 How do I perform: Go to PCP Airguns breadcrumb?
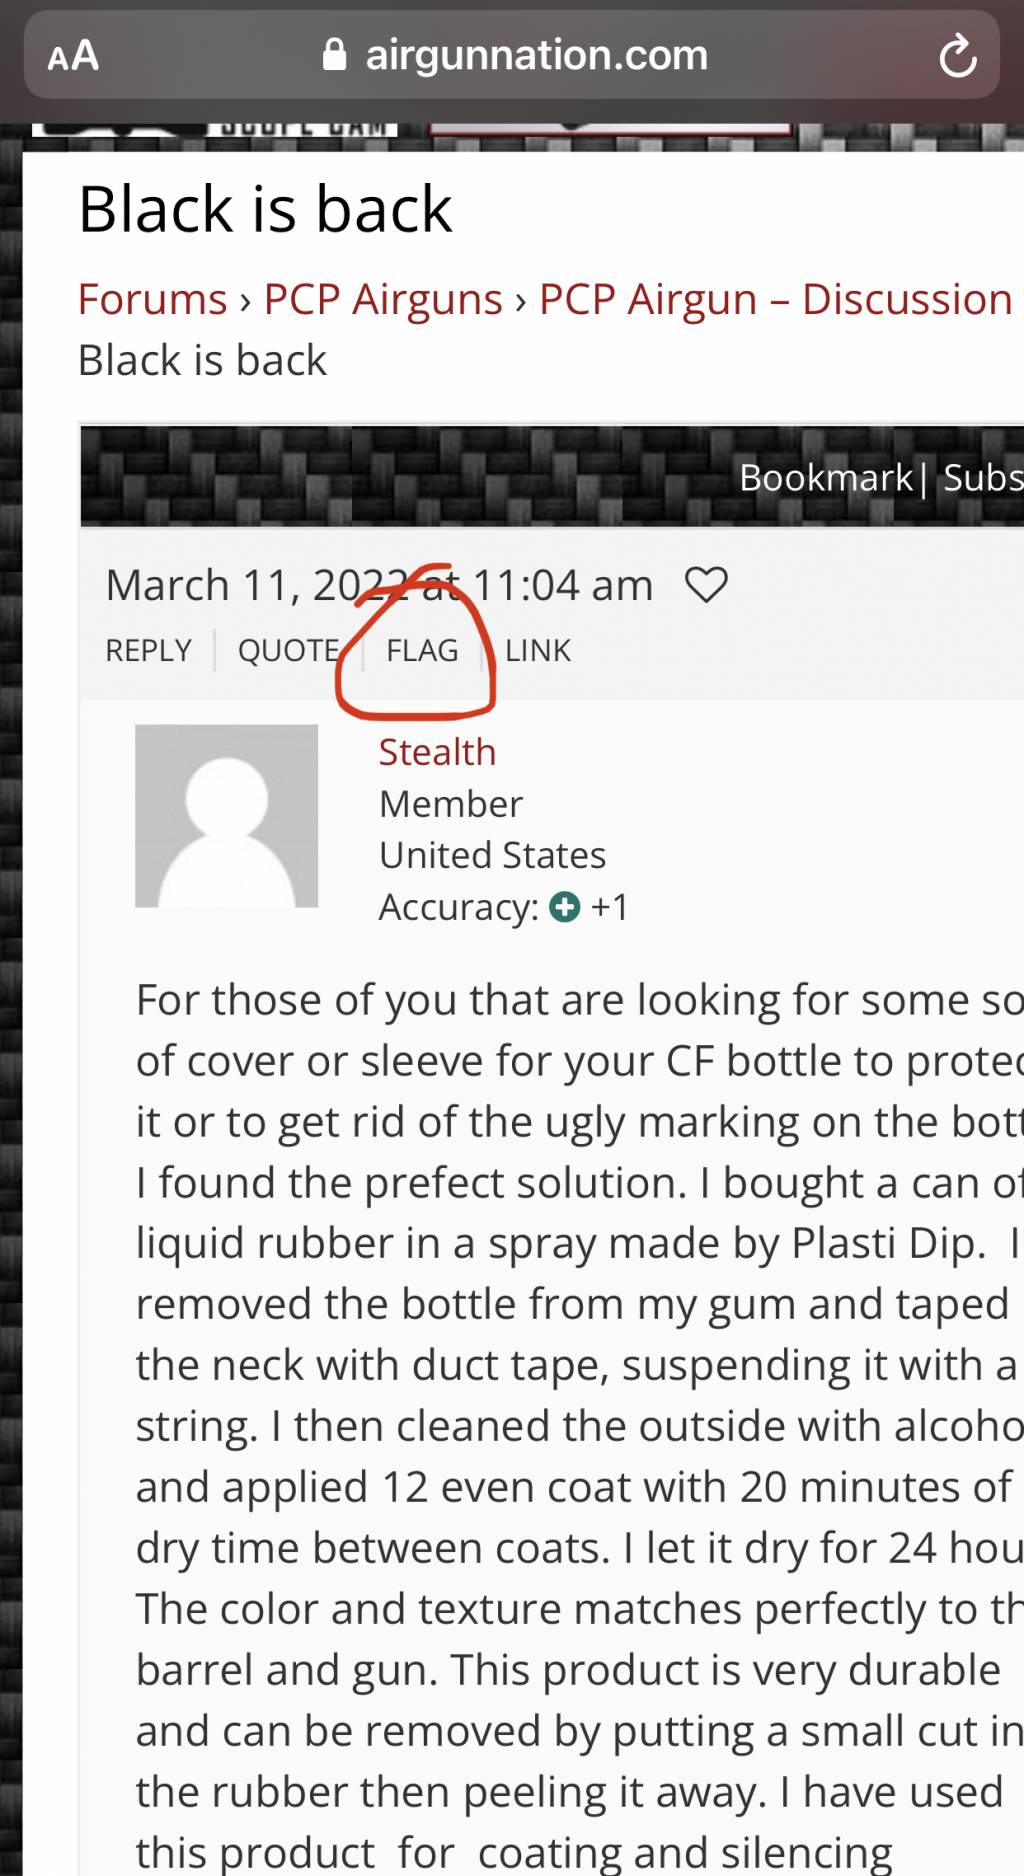[x=383, y=299]
